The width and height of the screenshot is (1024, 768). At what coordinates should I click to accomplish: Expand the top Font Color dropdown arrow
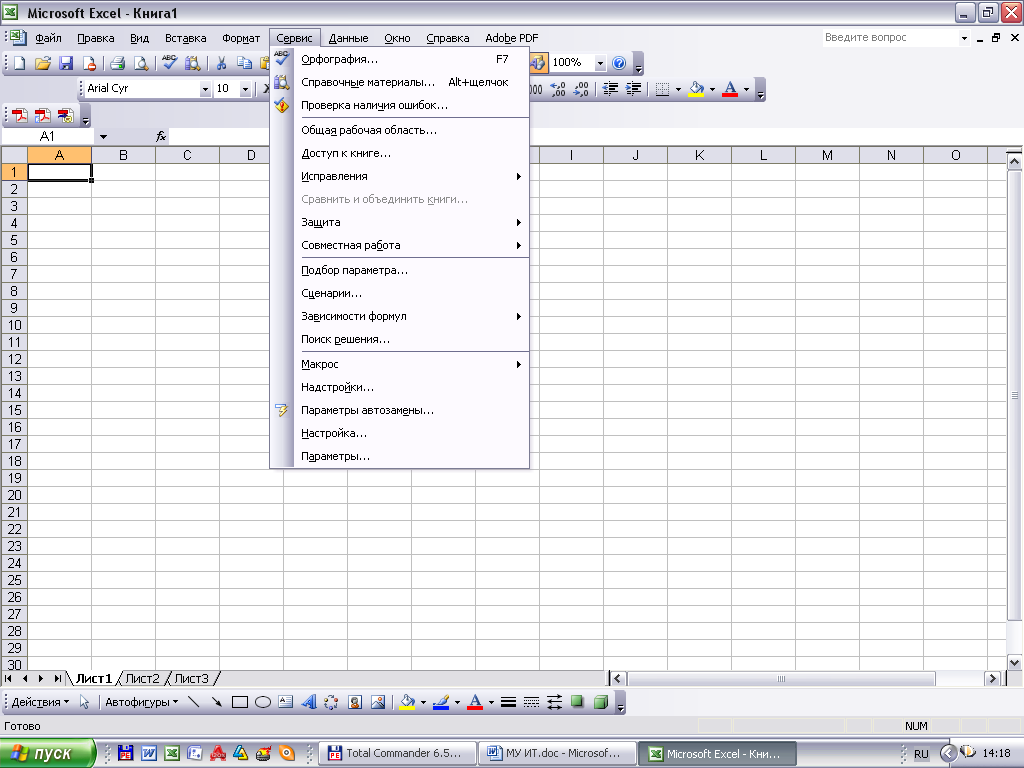746,89
